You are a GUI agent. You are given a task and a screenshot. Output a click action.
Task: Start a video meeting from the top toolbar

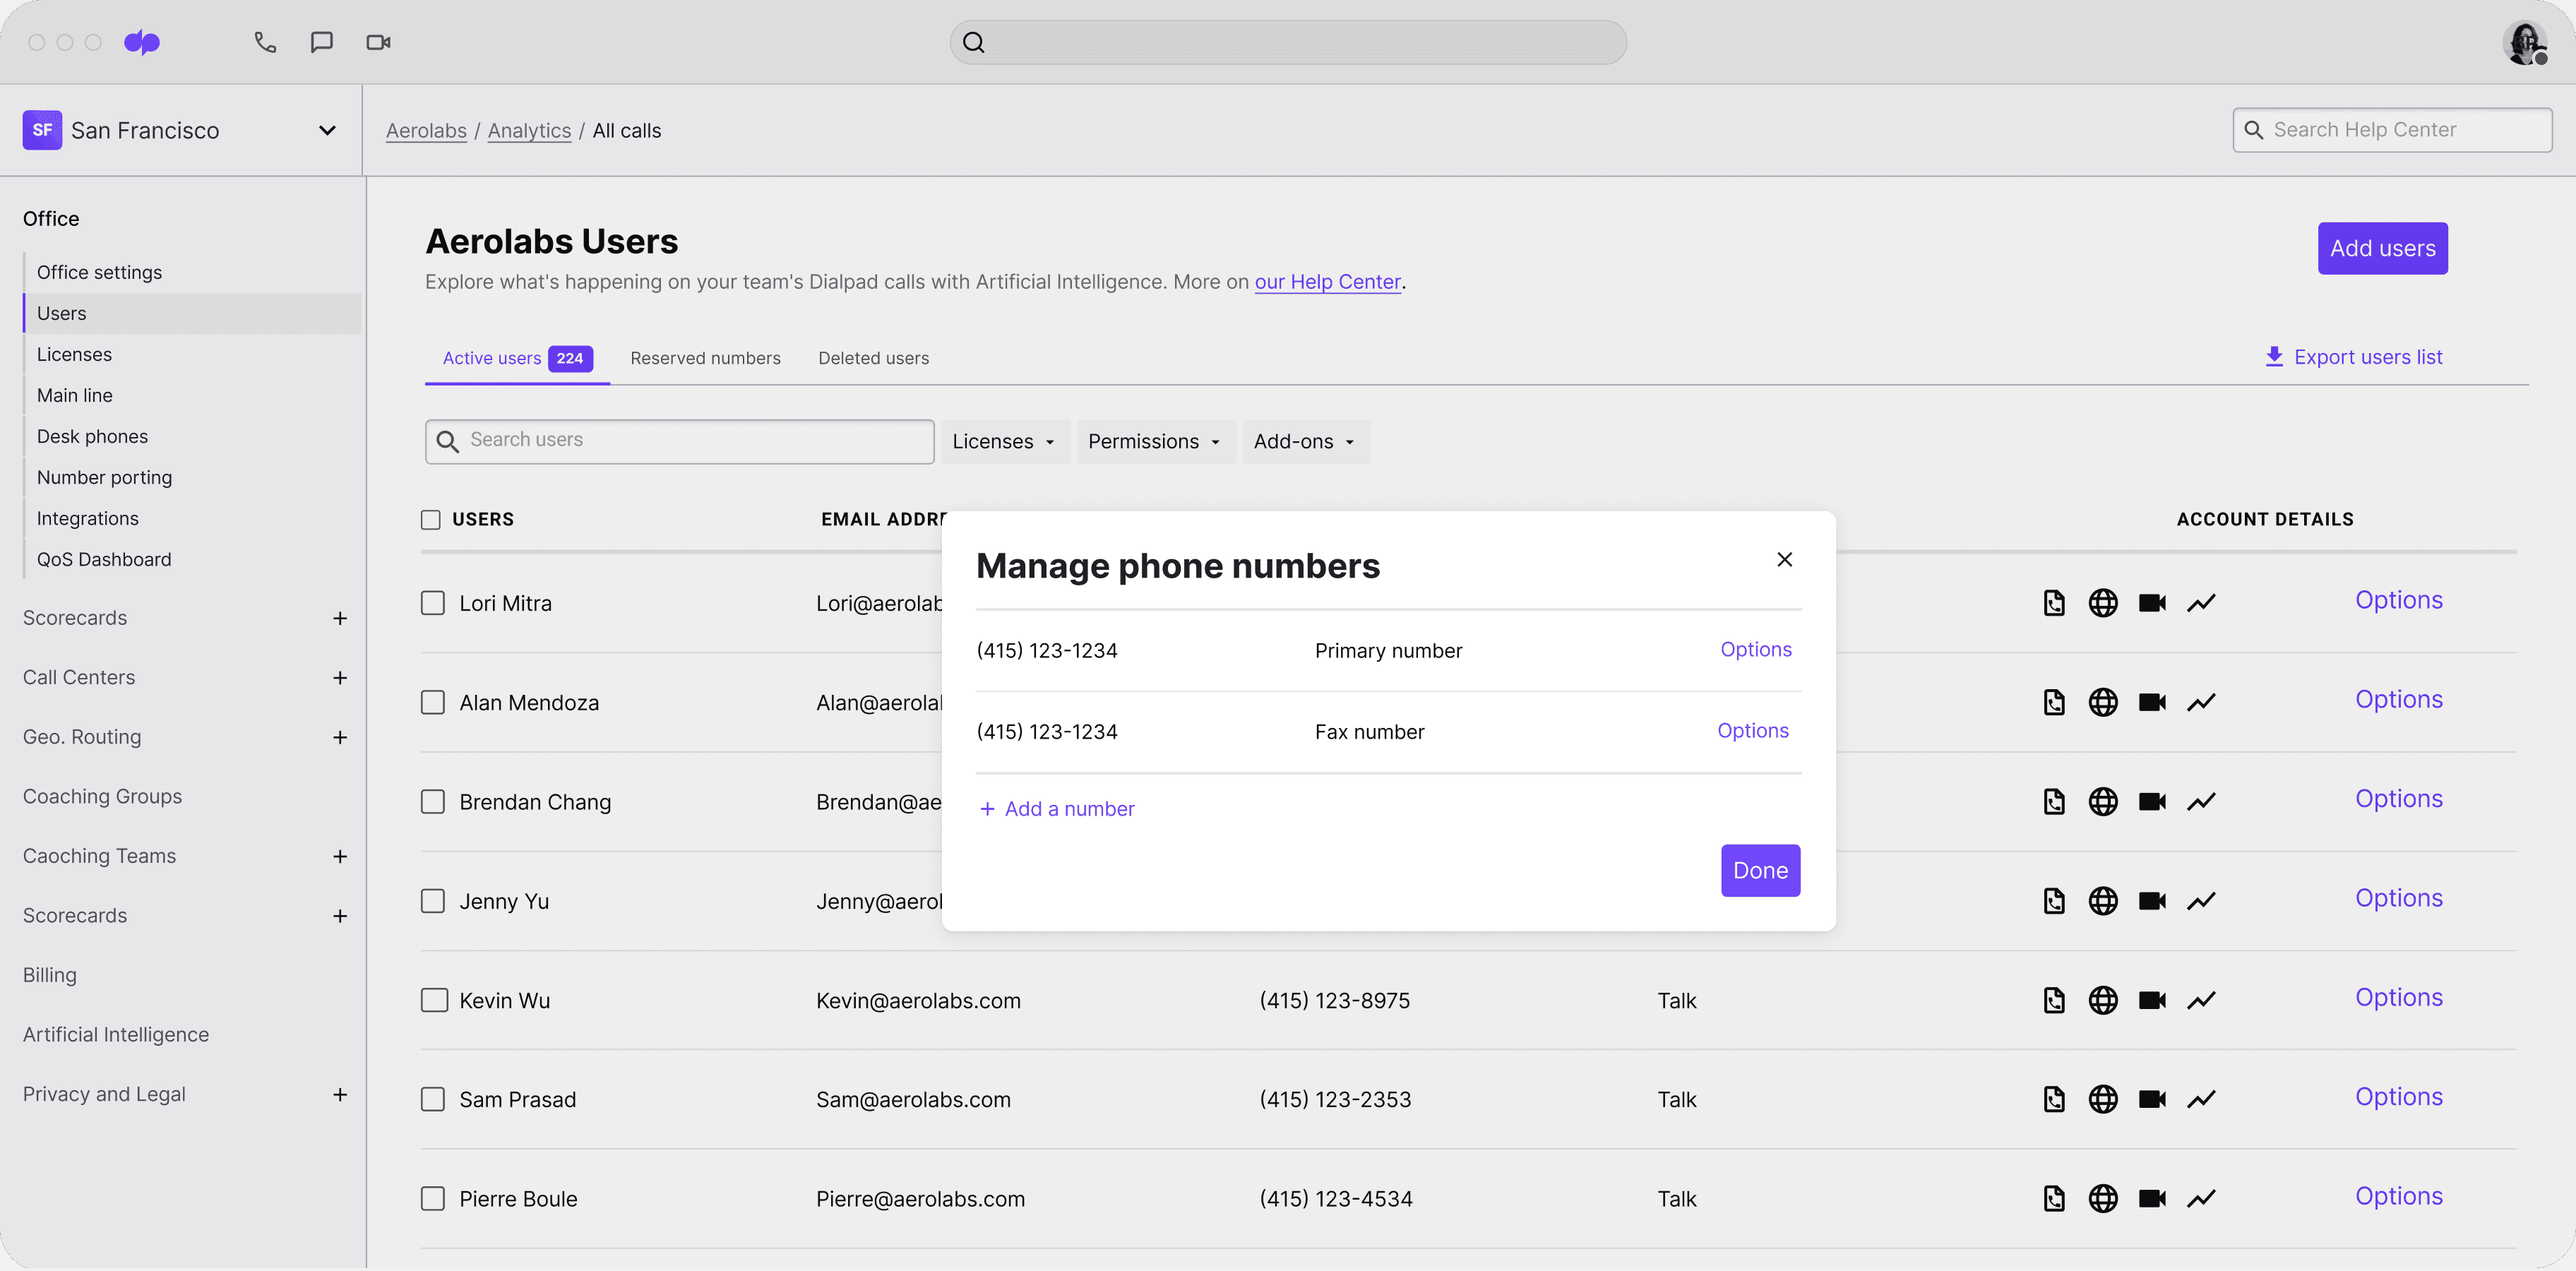pyautogui.click(x=378, y=42)
